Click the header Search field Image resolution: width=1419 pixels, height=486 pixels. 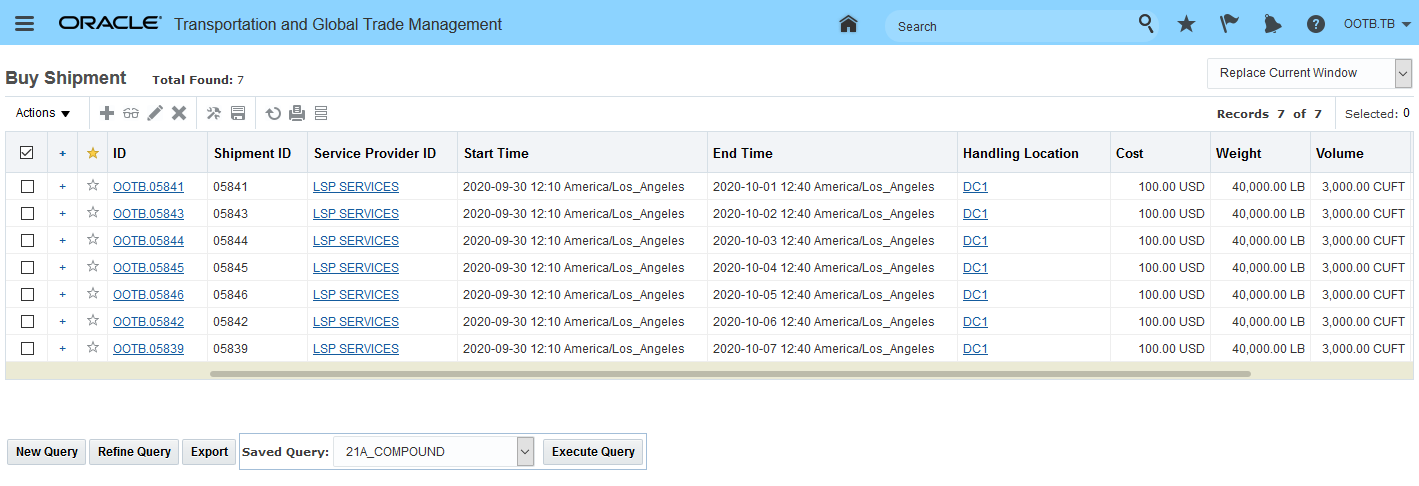[1010, 26]
